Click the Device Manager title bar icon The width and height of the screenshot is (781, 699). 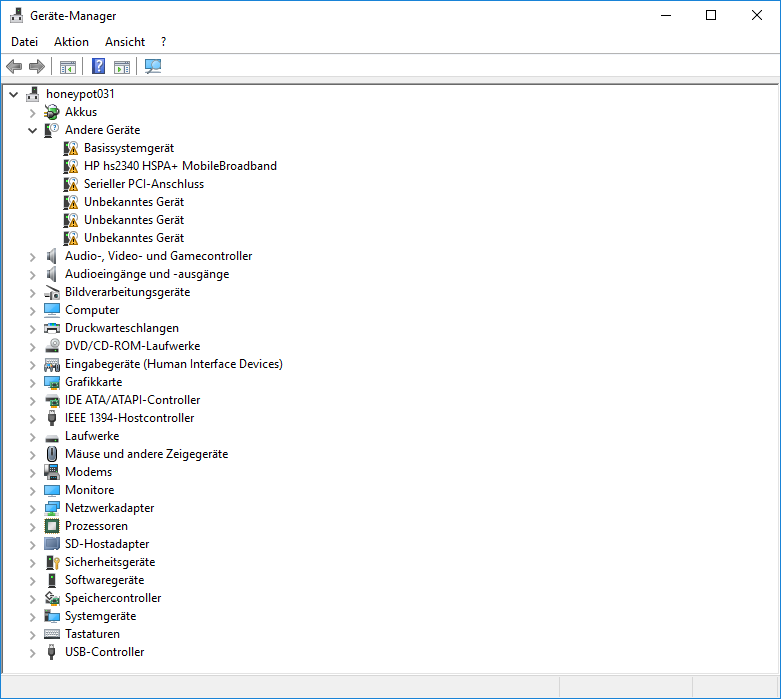[x=16, y=15]
